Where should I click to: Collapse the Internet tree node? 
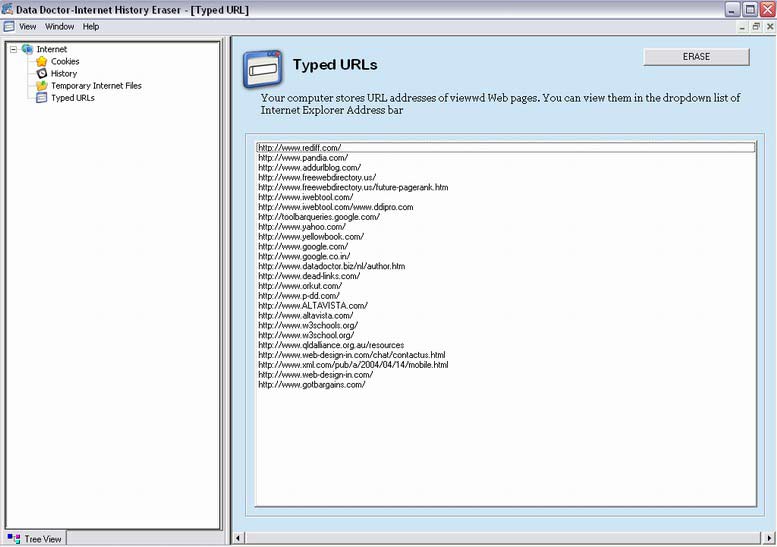(13, 49)
